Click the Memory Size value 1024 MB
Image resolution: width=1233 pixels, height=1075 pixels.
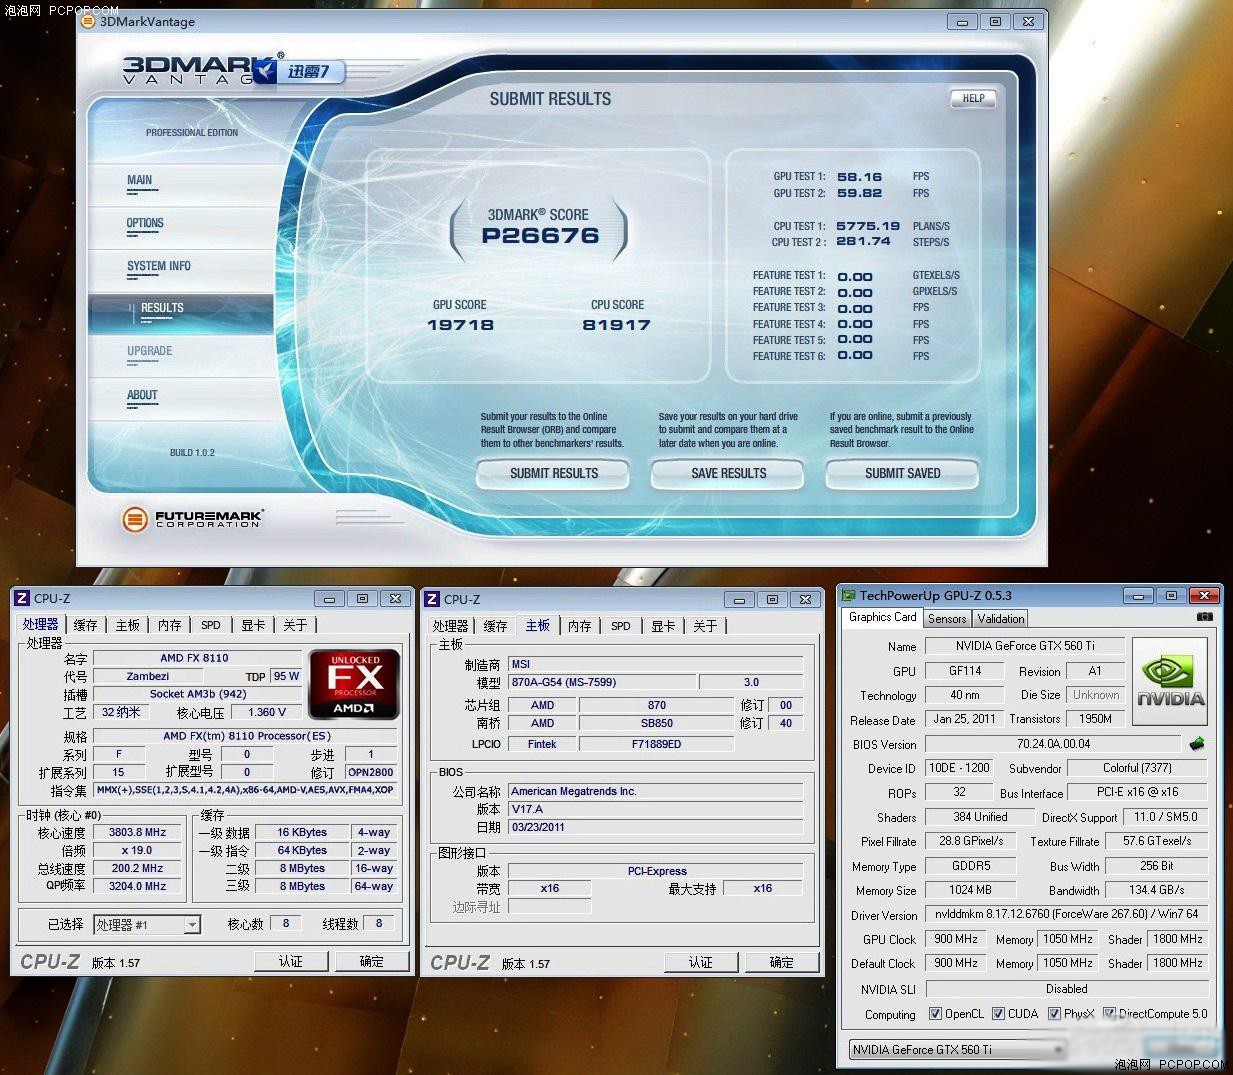970,890
